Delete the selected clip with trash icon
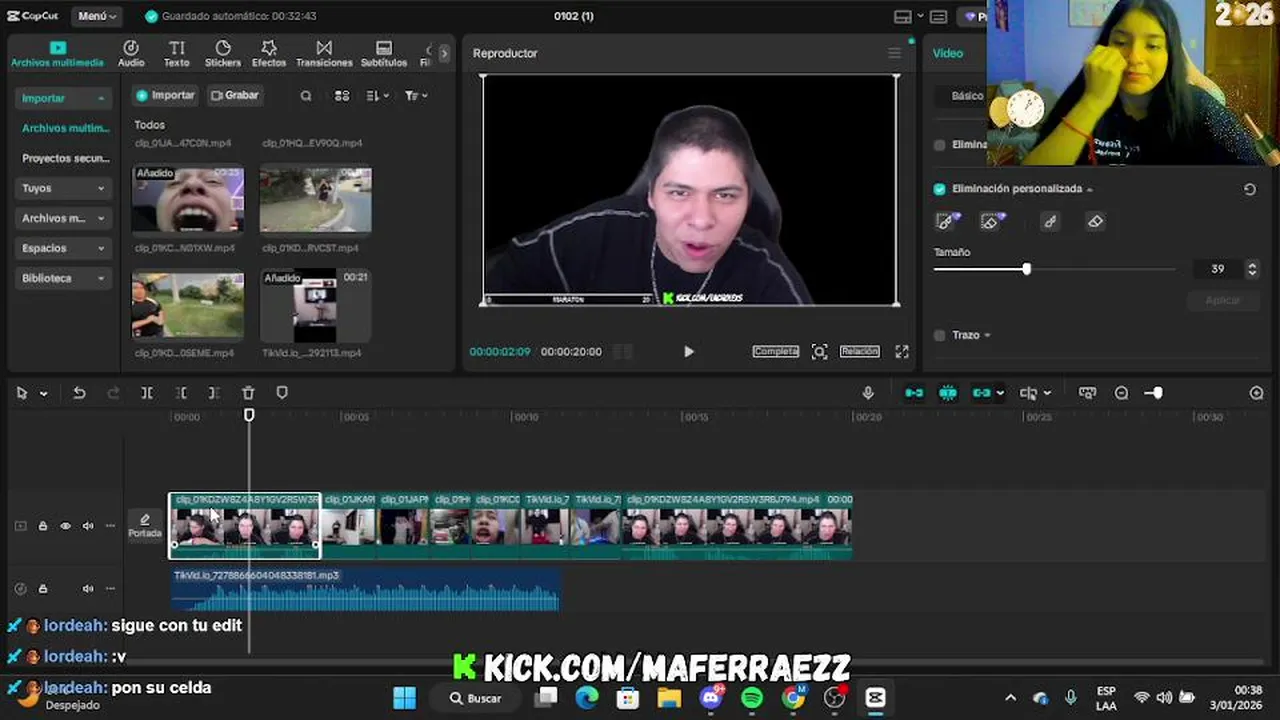Screen dimensions: 1280x720 pyautogui.click(x=248, y=393)
